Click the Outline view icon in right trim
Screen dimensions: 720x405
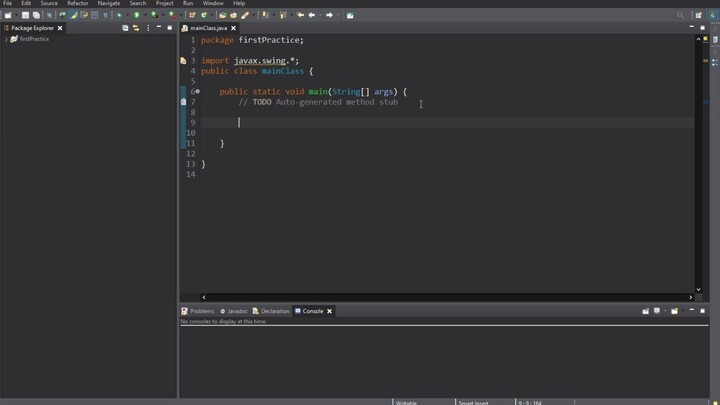pos(715,62)
